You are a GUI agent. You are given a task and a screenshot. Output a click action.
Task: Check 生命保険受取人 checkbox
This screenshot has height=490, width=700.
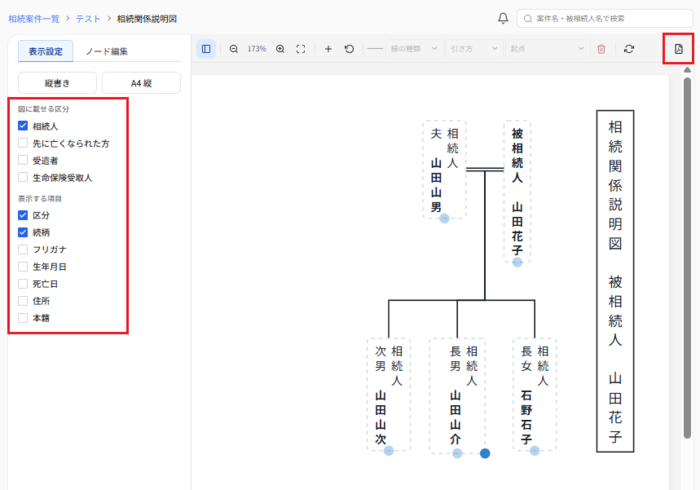point(23,177)
